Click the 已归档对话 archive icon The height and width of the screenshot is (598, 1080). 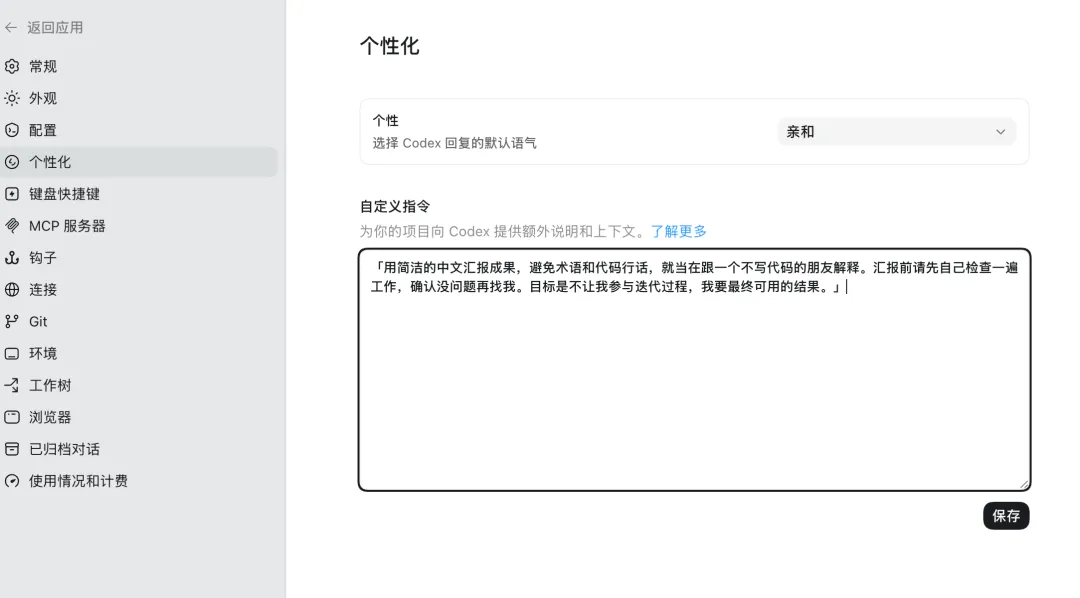point(12,449)
